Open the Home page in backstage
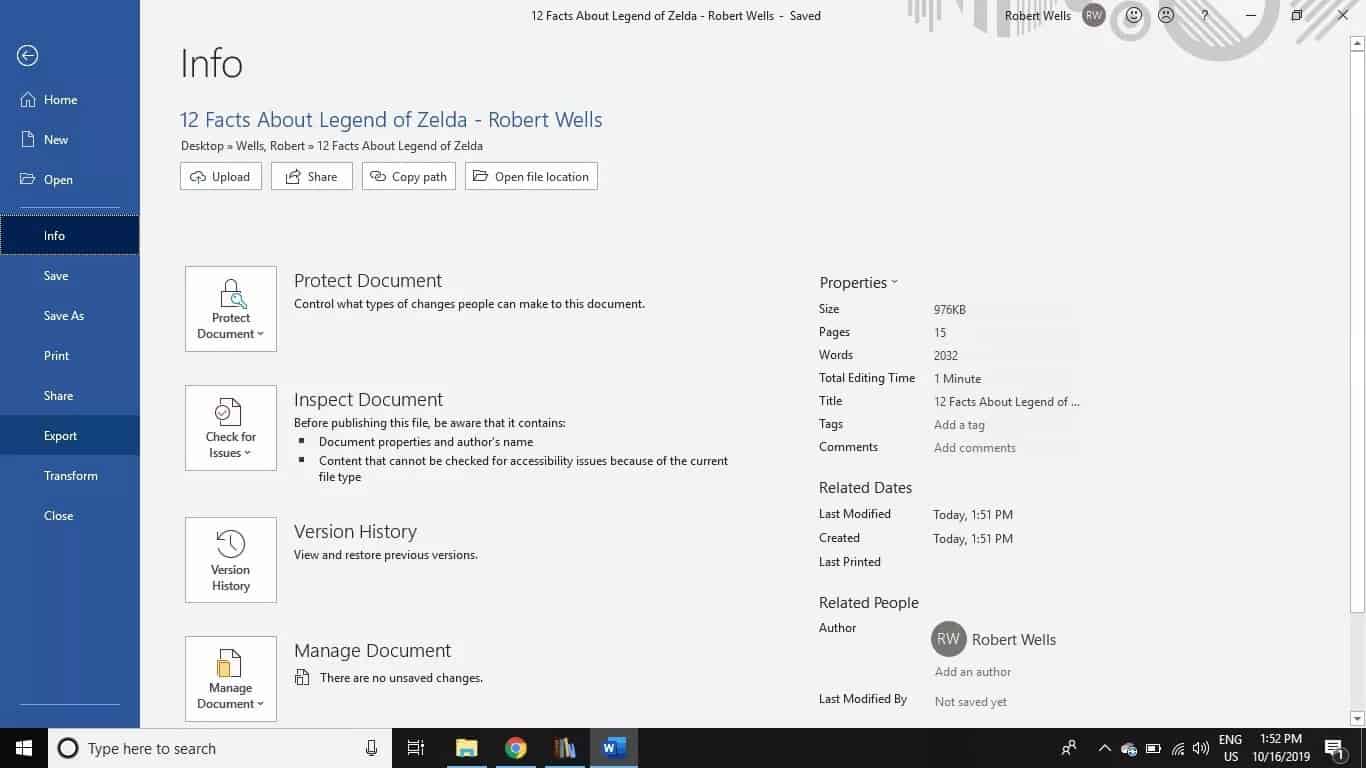Image resolution: width=1366 pixels, height=768 pixels. pyautogui.click(x=70, y=100)
